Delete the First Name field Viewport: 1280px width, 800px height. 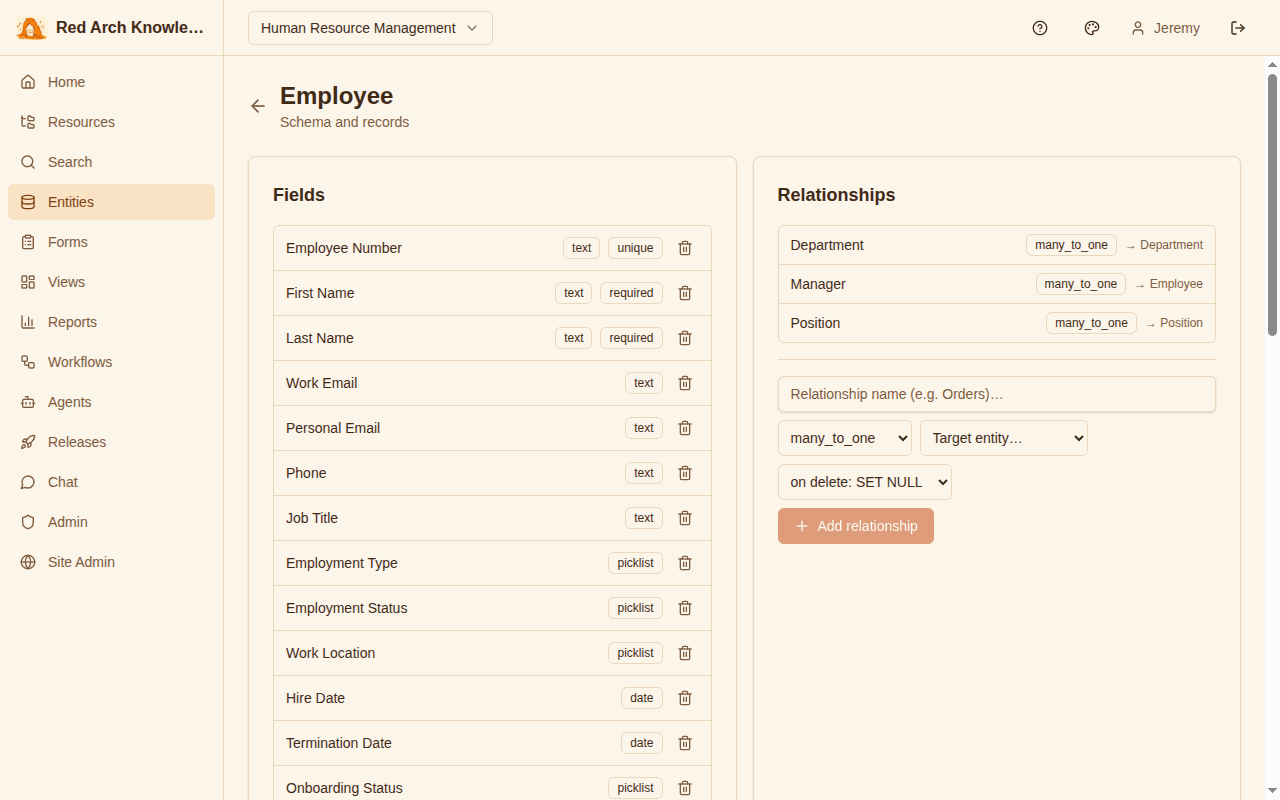point(685,293)
